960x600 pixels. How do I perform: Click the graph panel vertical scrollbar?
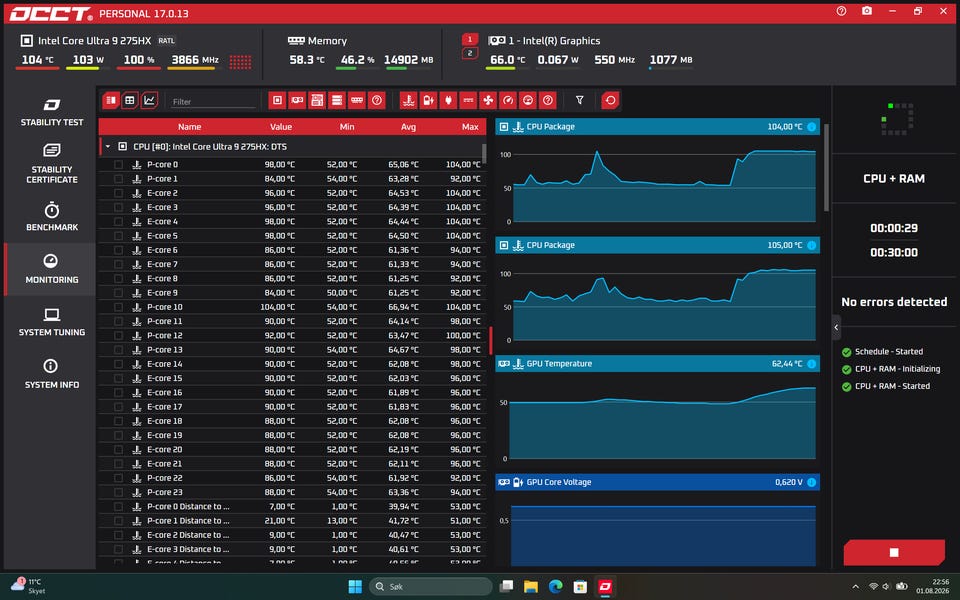tap(827, 167)
